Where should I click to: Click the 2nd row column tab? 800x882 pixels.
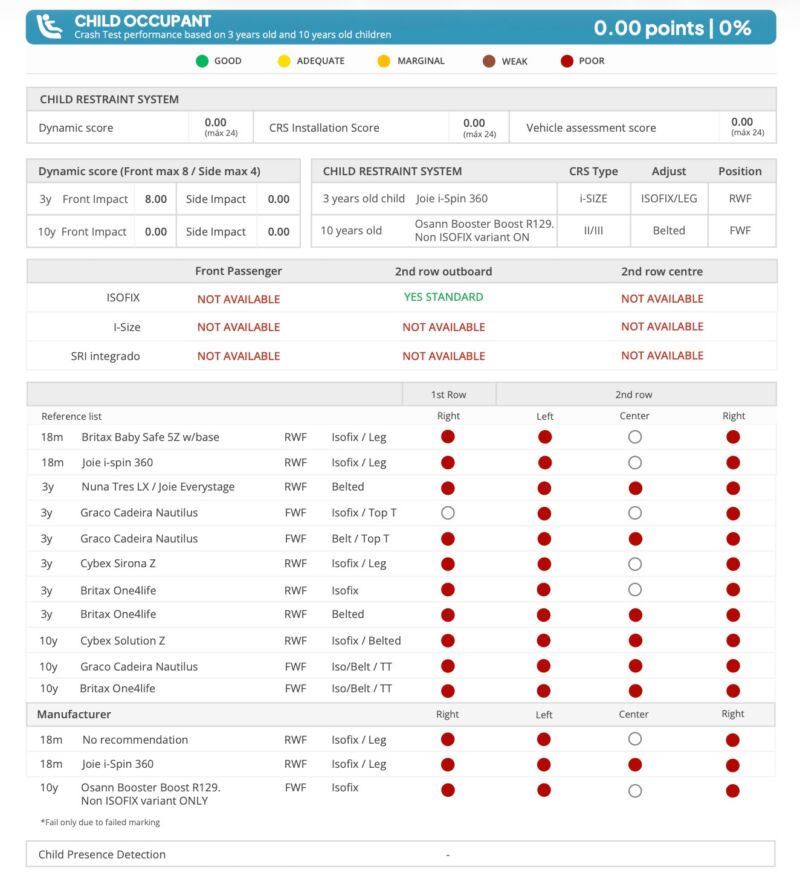point(636,394)
